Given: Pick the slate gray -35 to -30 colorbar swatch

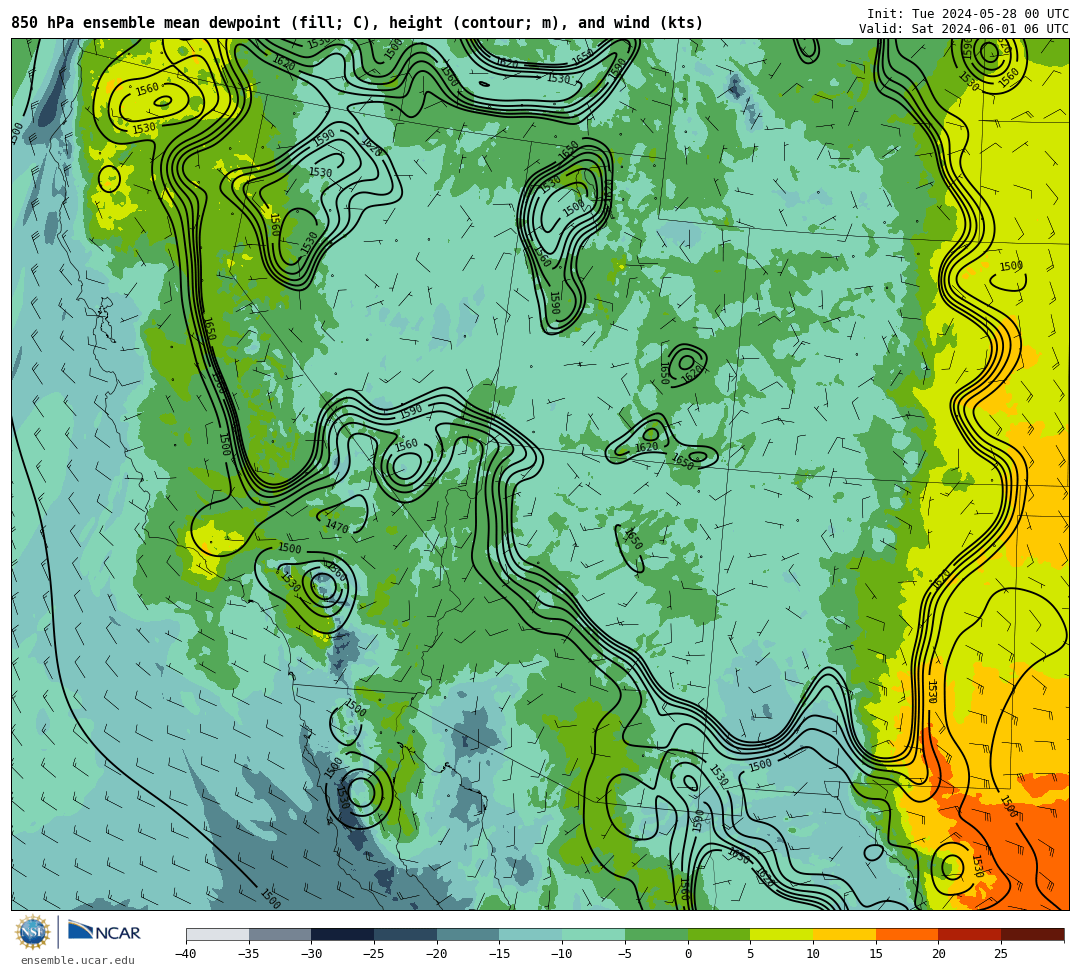Looking at the screenshot, I should (280, 934).
